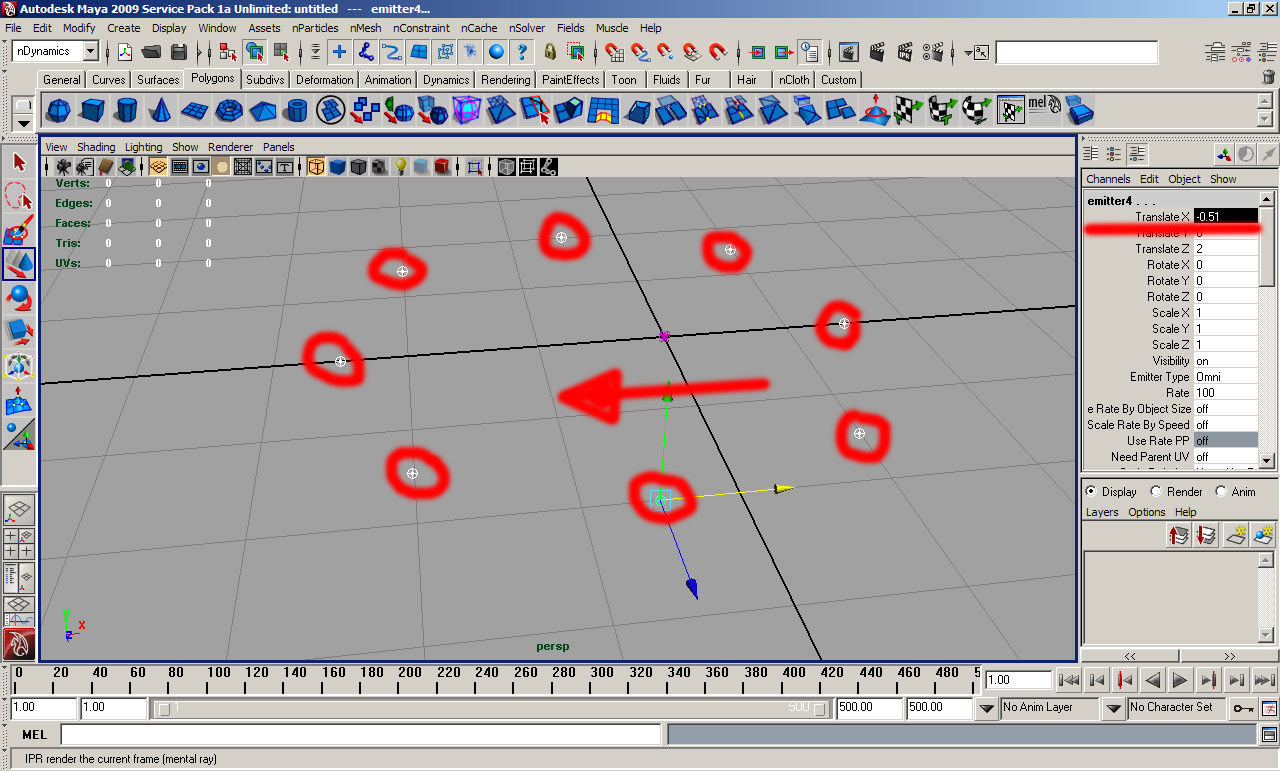The width and height of the screenshot is (1280, 771).
Task: Click the lock selection padlock icon
Action: point(550,52)
